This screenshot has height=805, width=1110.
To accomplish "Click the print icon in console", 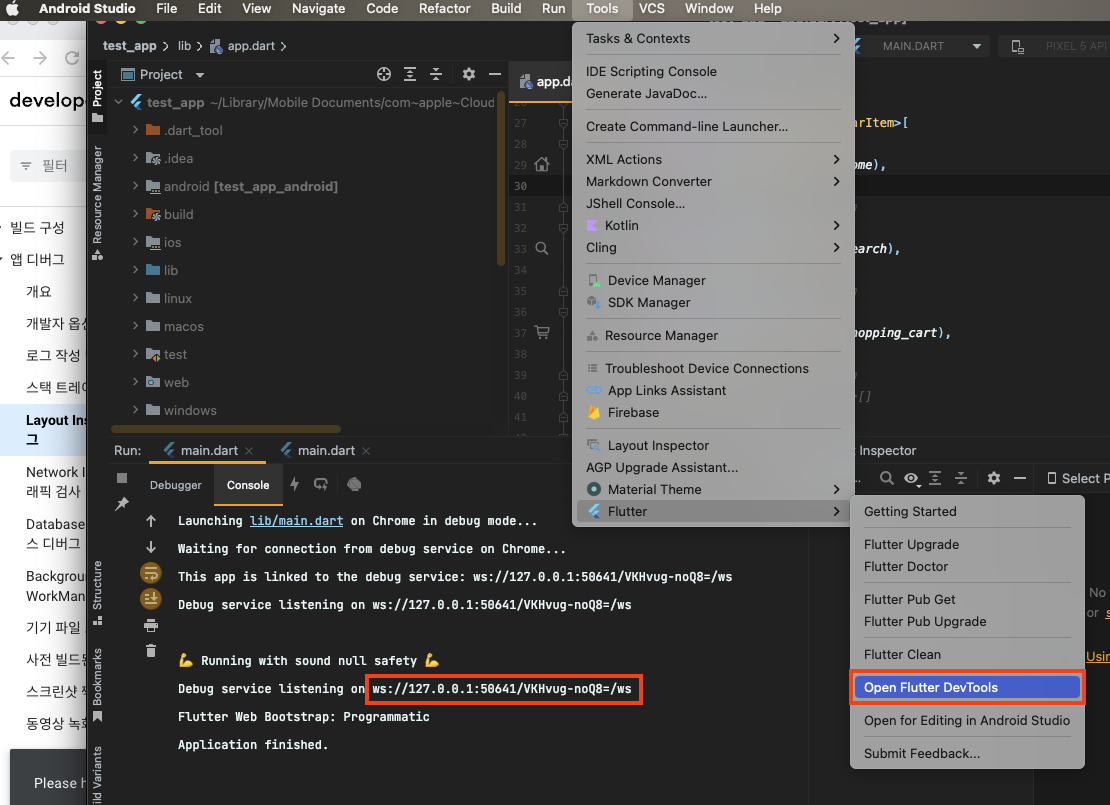I will [x=151, y=625].
